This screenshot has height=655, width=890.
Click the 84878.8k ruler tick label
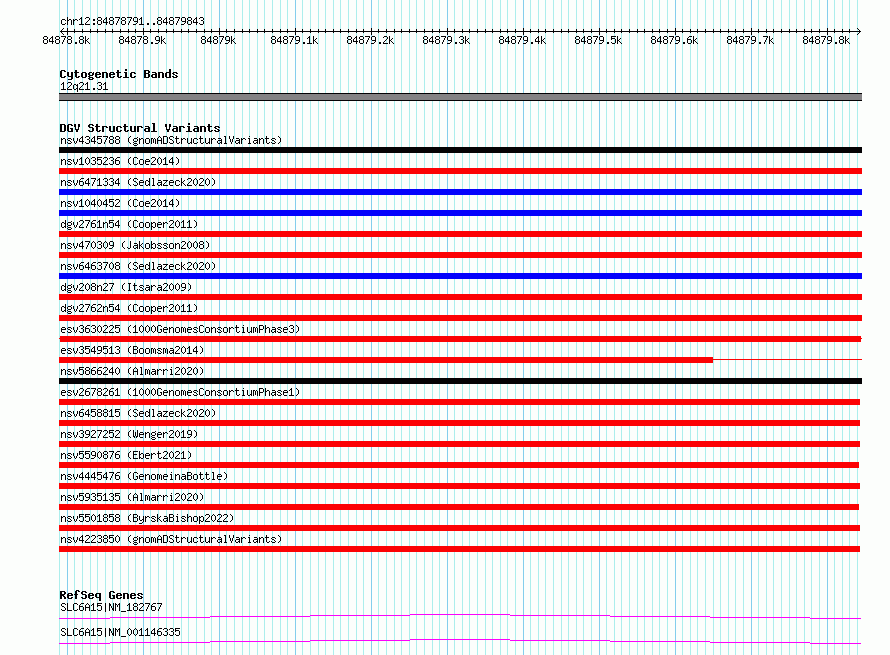(x=66, y=40)
